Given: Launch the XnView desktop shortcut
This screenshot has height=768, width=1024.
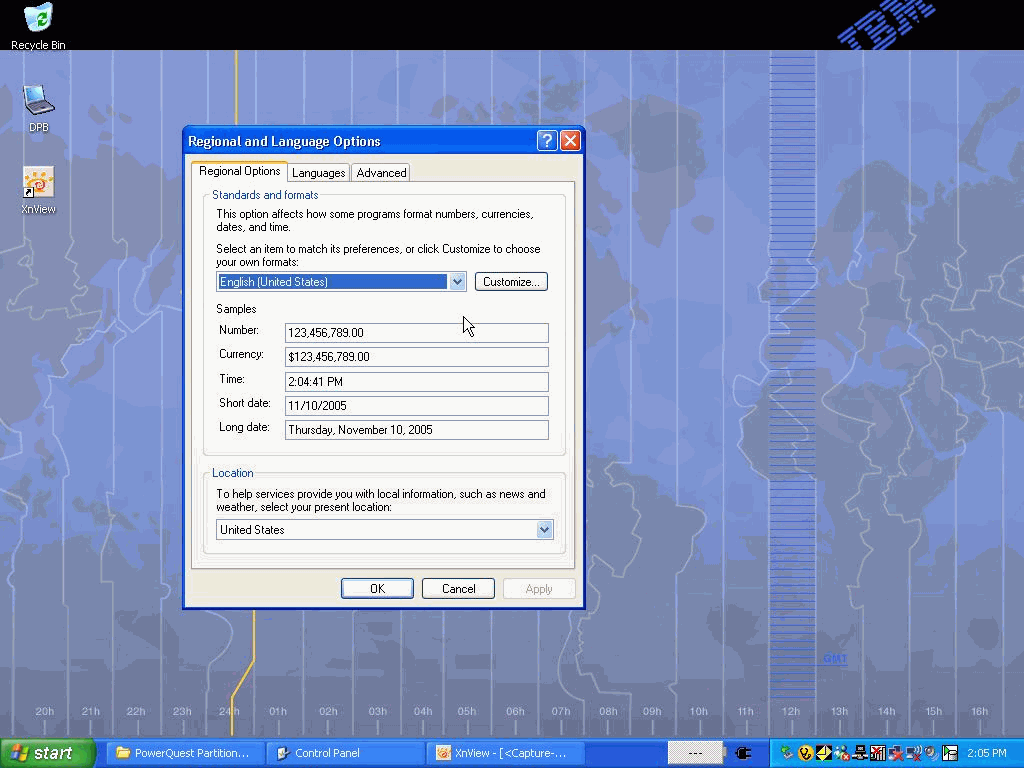Looking at the screenshot, I should tap(38, 183).
